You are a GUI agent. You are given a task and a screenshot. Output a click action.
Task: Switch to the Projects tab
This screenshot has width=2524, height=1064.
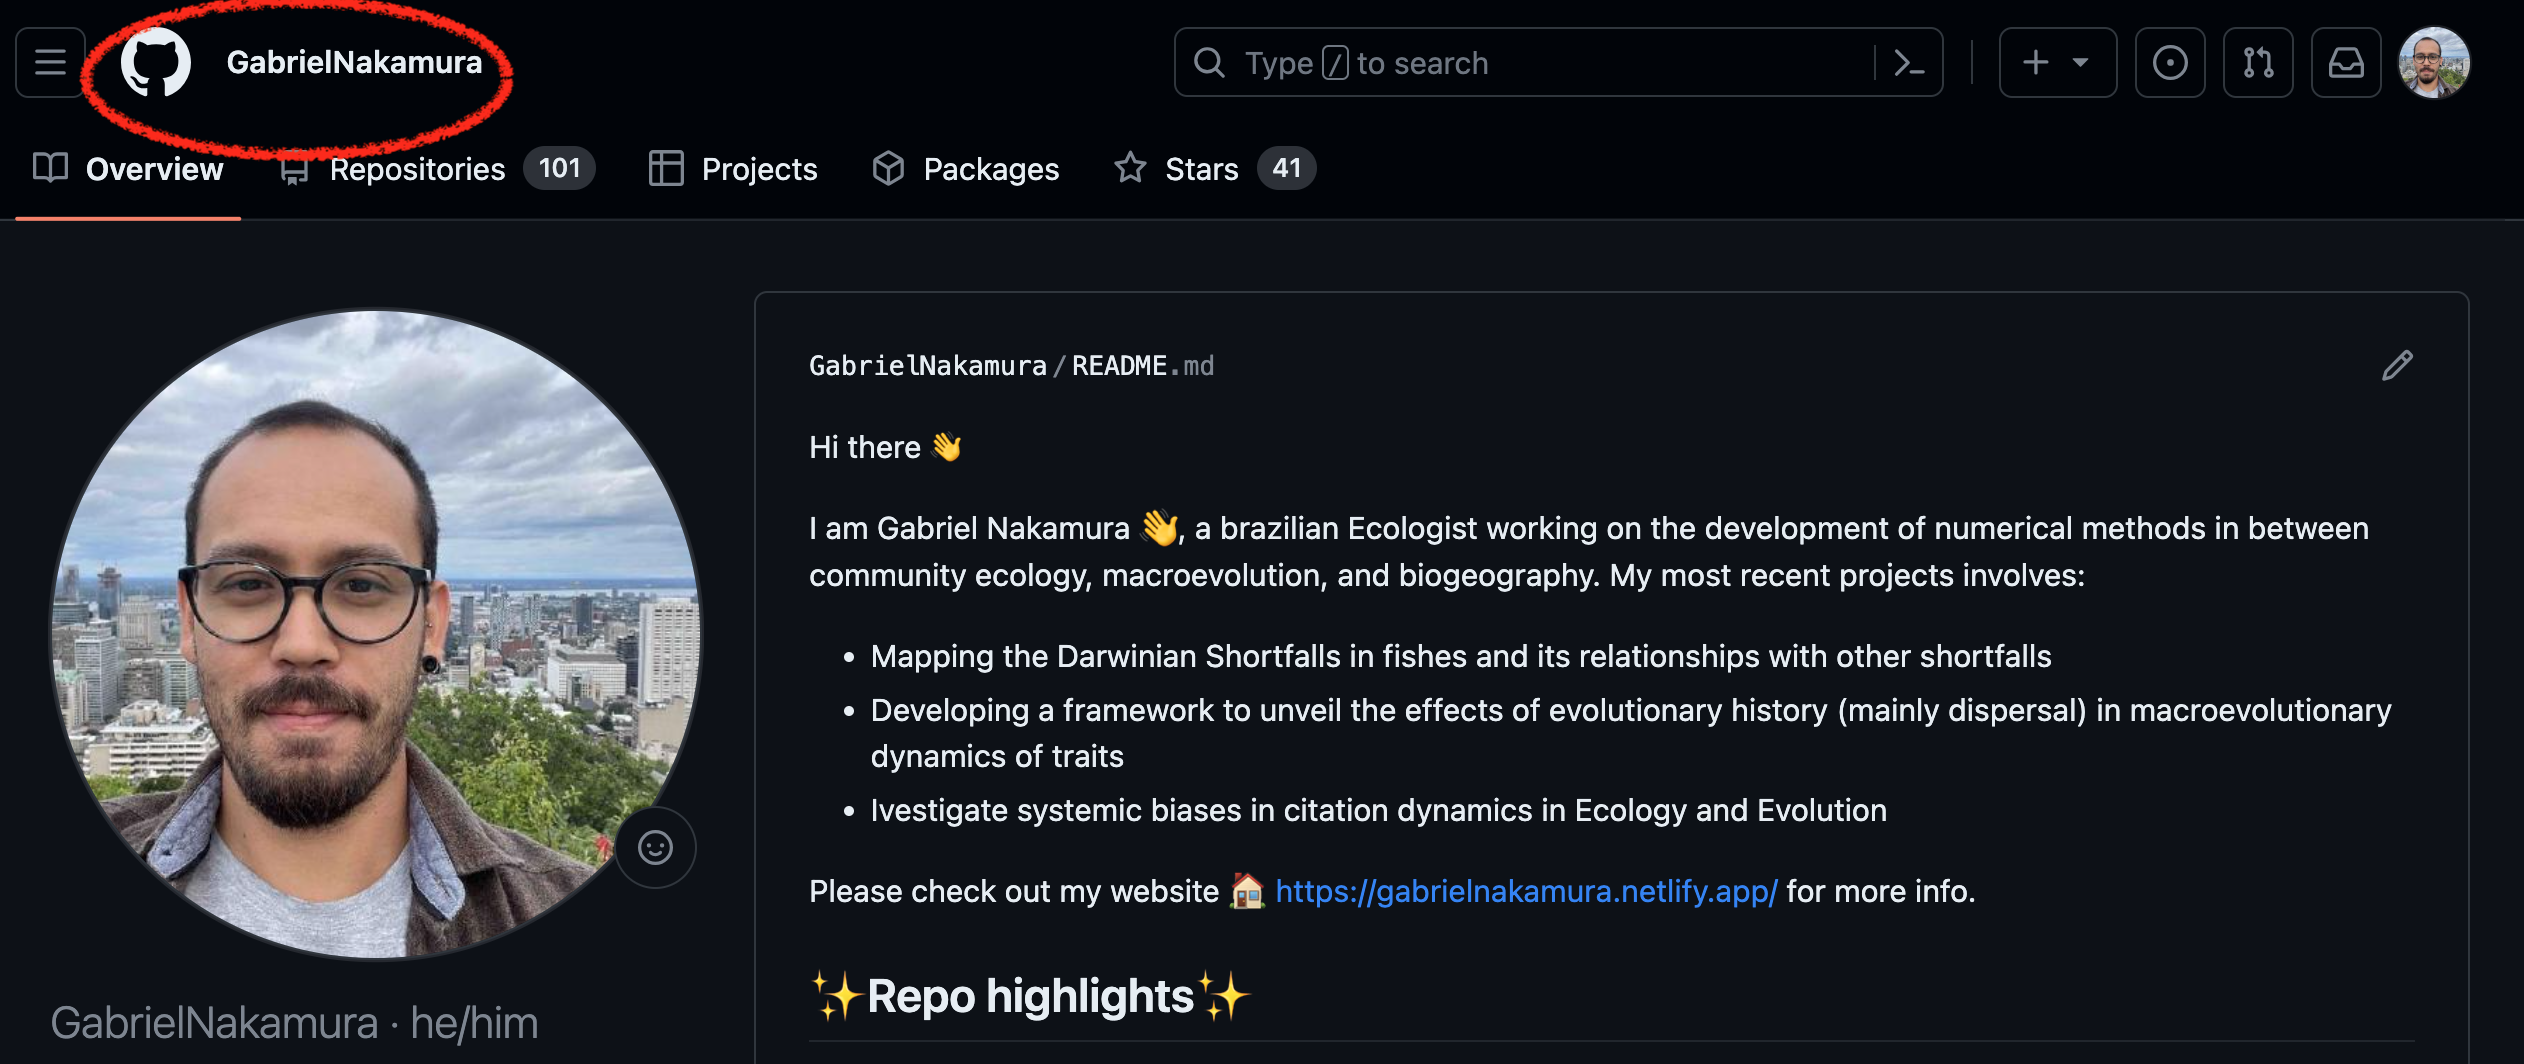(x=733, y=169)
